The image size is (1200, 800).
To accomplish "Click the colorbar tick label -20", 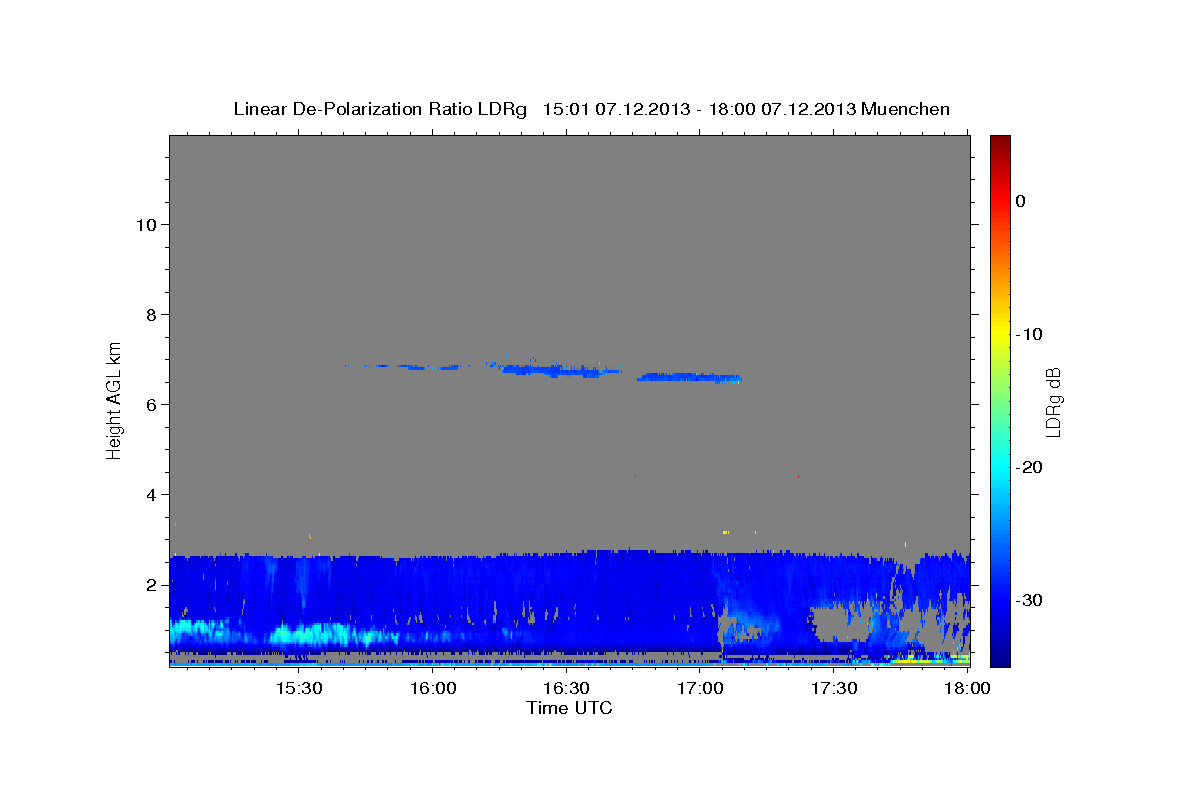I will coord(1029,467).
